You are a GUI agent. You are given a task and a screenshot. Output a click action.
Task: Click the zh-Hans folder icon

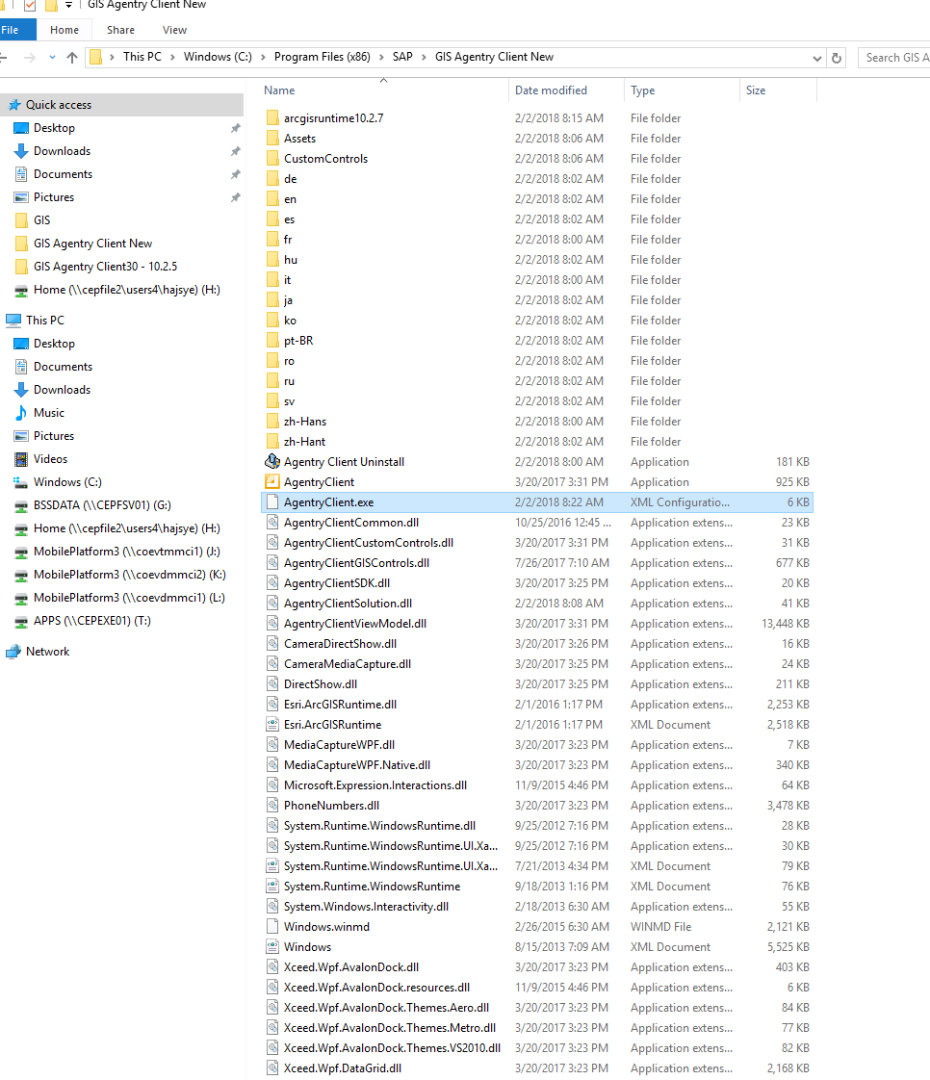(272, 422)
